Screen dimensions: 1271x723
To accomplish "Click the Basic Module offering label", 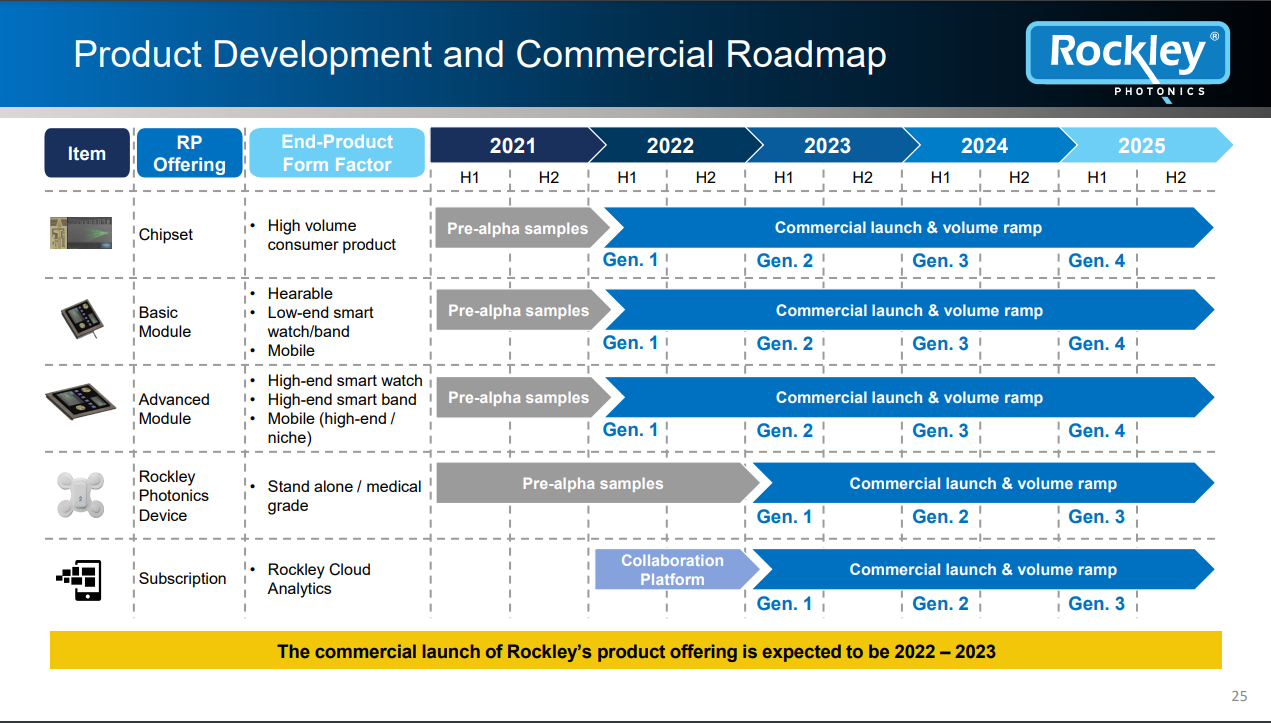I will pyautogui.click(x=165, y=322).
